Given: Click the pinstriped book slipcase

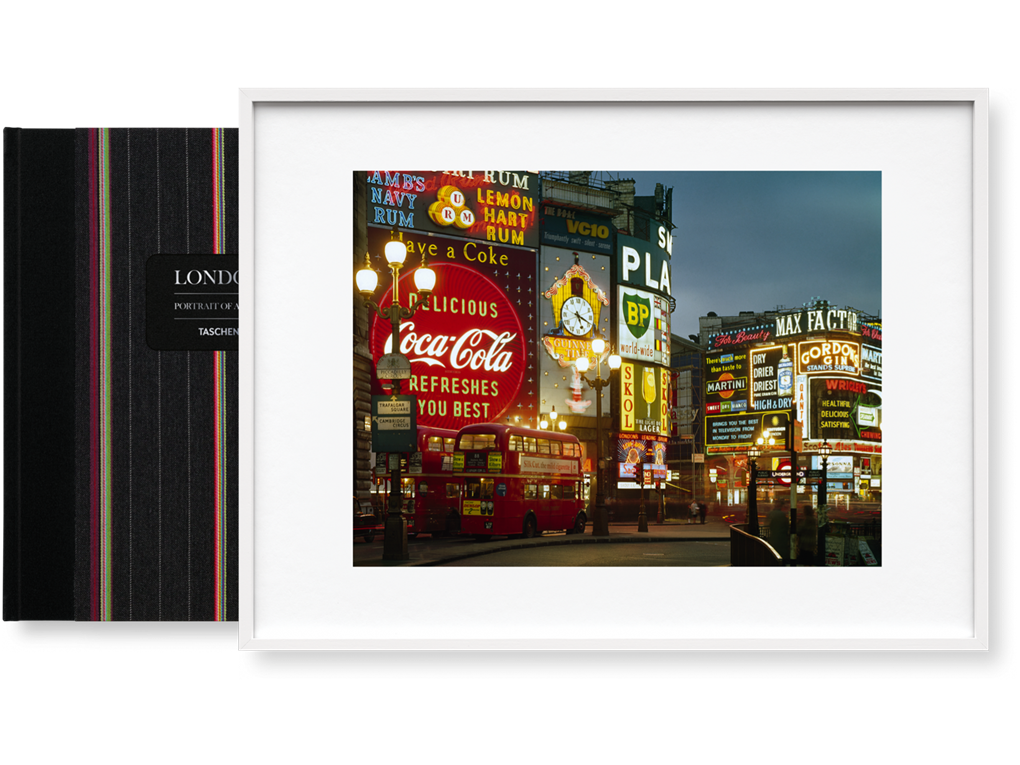Looking at the screenshot, I should [121, 374].
